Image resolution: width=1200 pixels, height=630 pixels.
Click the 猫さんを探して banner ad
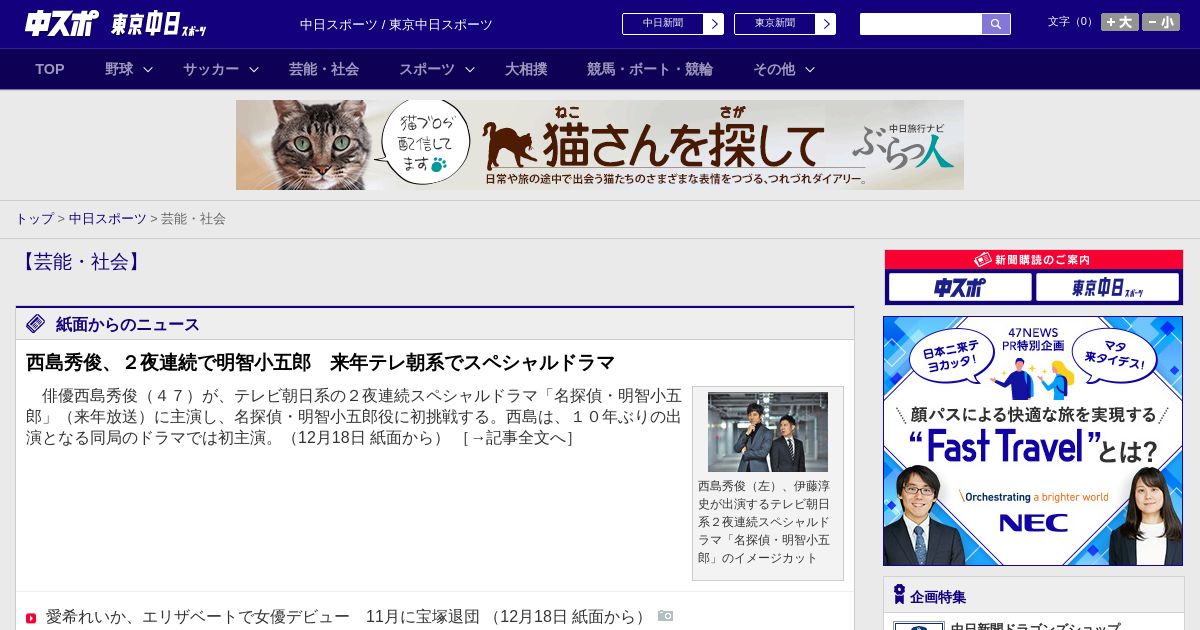tap(600, 145)
